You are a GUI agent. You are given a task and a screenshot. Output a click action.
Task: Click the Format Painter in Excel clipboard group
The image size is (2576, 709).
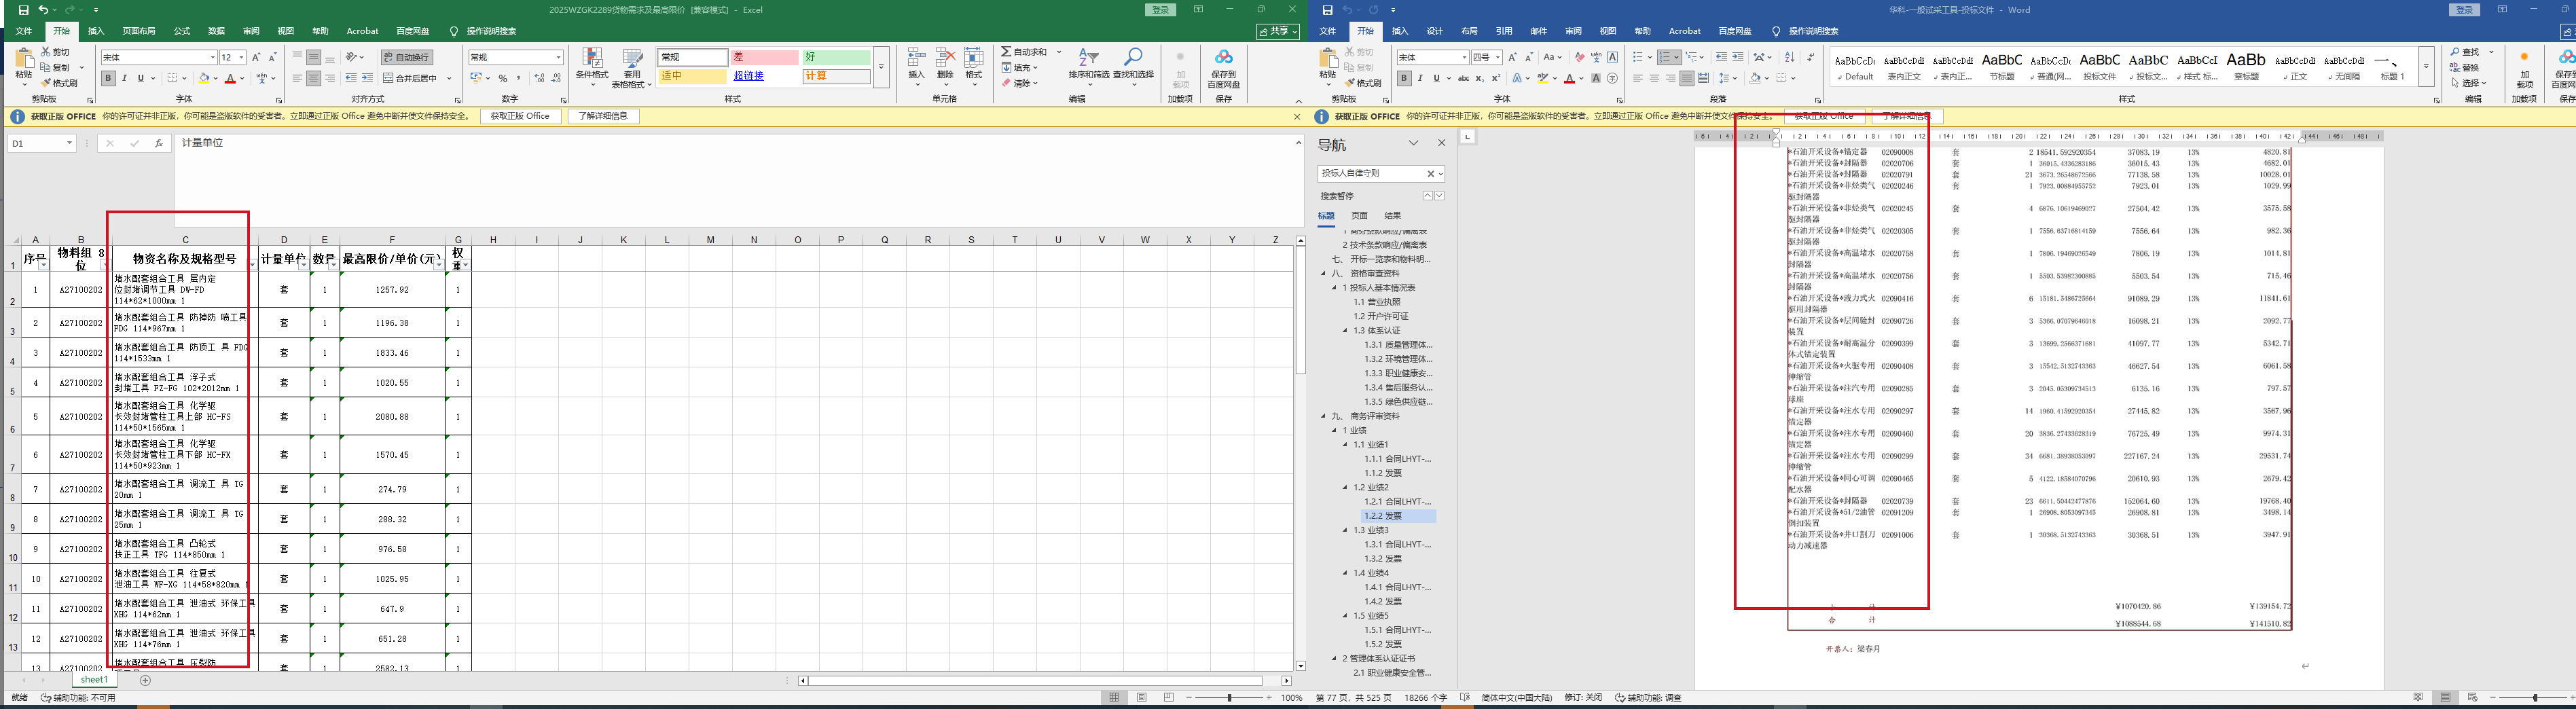tap(60, 83)
